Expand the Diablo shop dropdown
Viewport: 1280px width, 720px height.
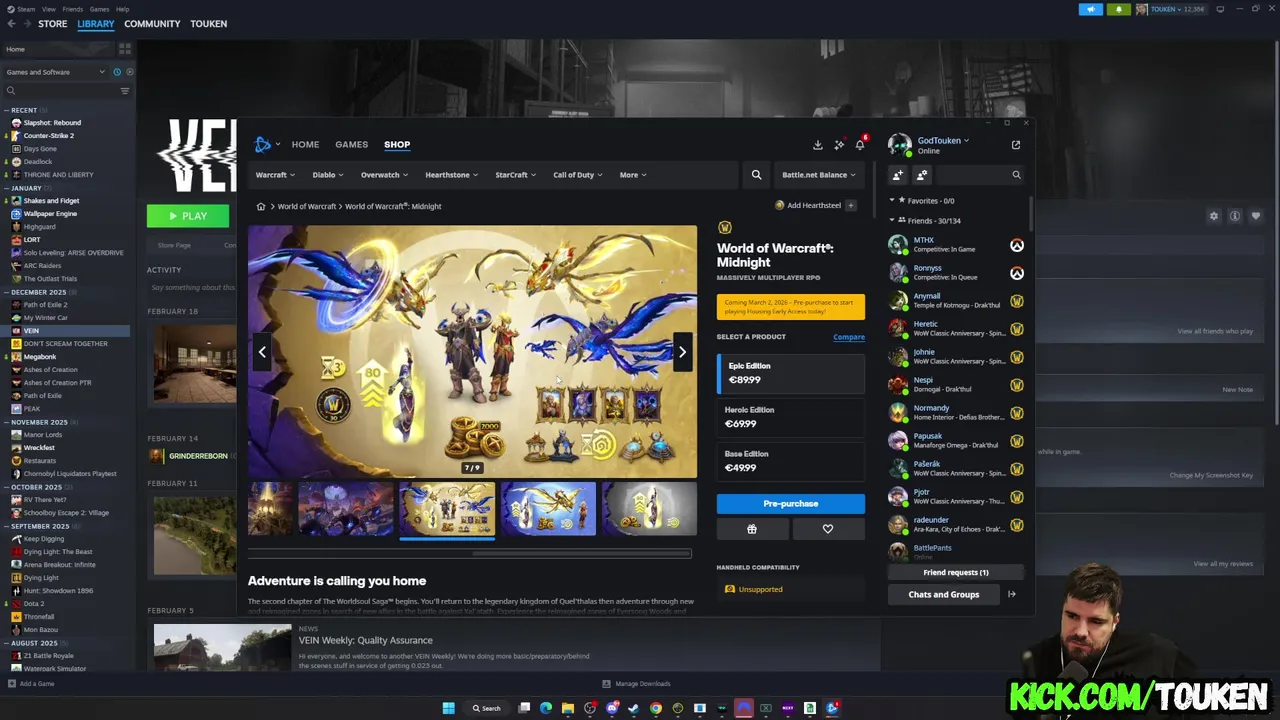[x=328, y=175]
